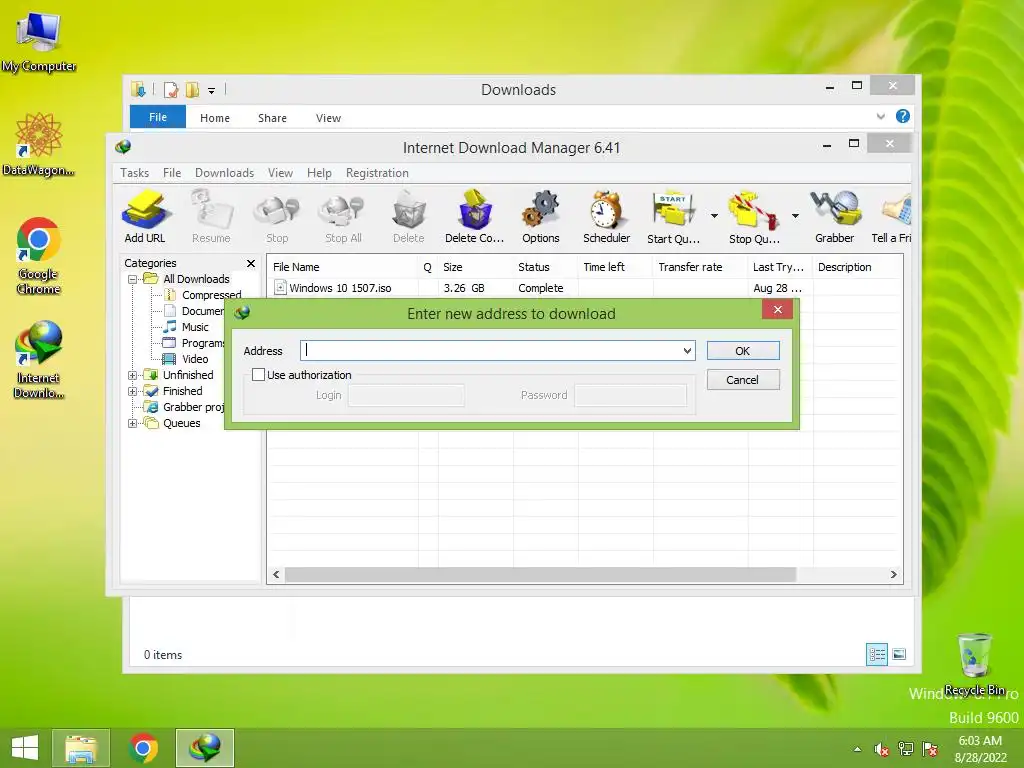Click the Stop Queue toolbar icon
The width and height of the screenshot is (1024, 768).
(x=754, y=217)
